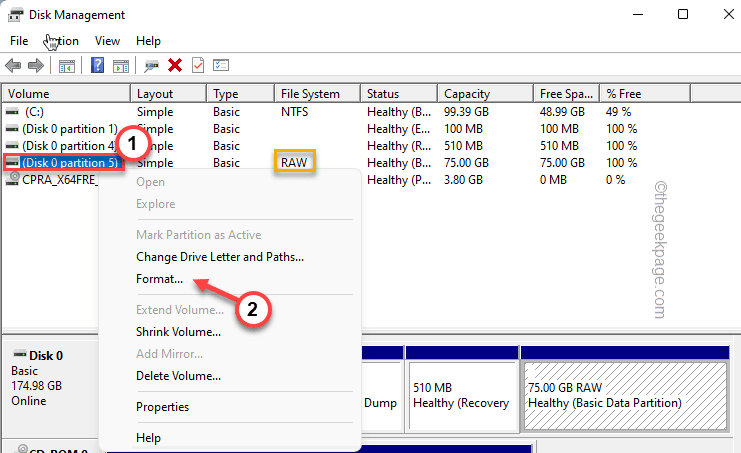Screen dimensions: 741x453
Task: Click the Forward arrow toolbar icon
Action: [x=35, y=66]
